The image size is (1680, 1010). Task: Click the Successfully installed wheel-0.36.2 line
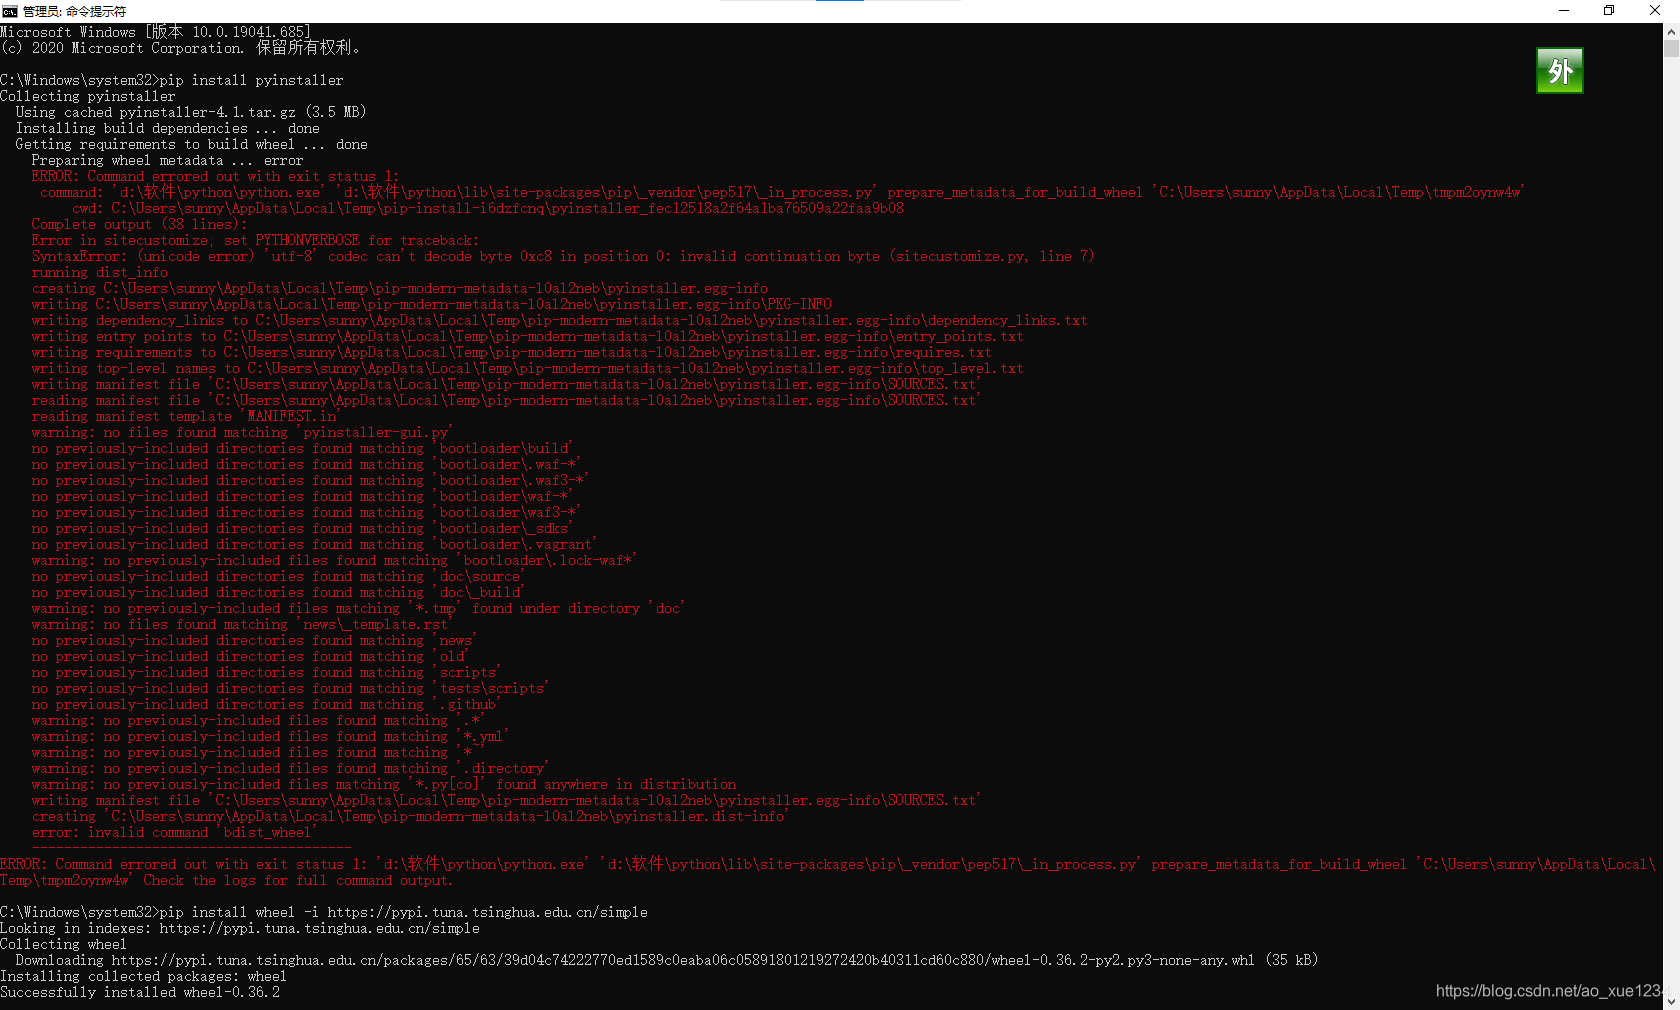click(139, 992)
